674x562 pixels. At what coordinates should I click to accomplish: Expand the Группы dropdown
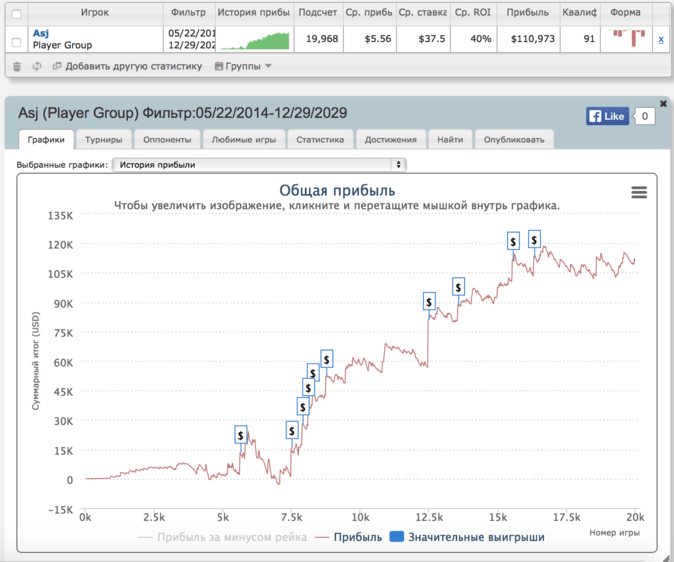pos(242,66)
